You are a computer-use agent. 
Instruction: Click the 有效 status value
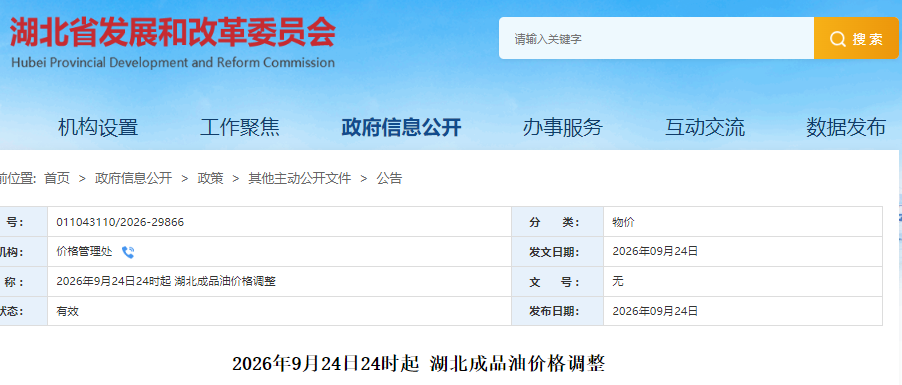point(67,311)
